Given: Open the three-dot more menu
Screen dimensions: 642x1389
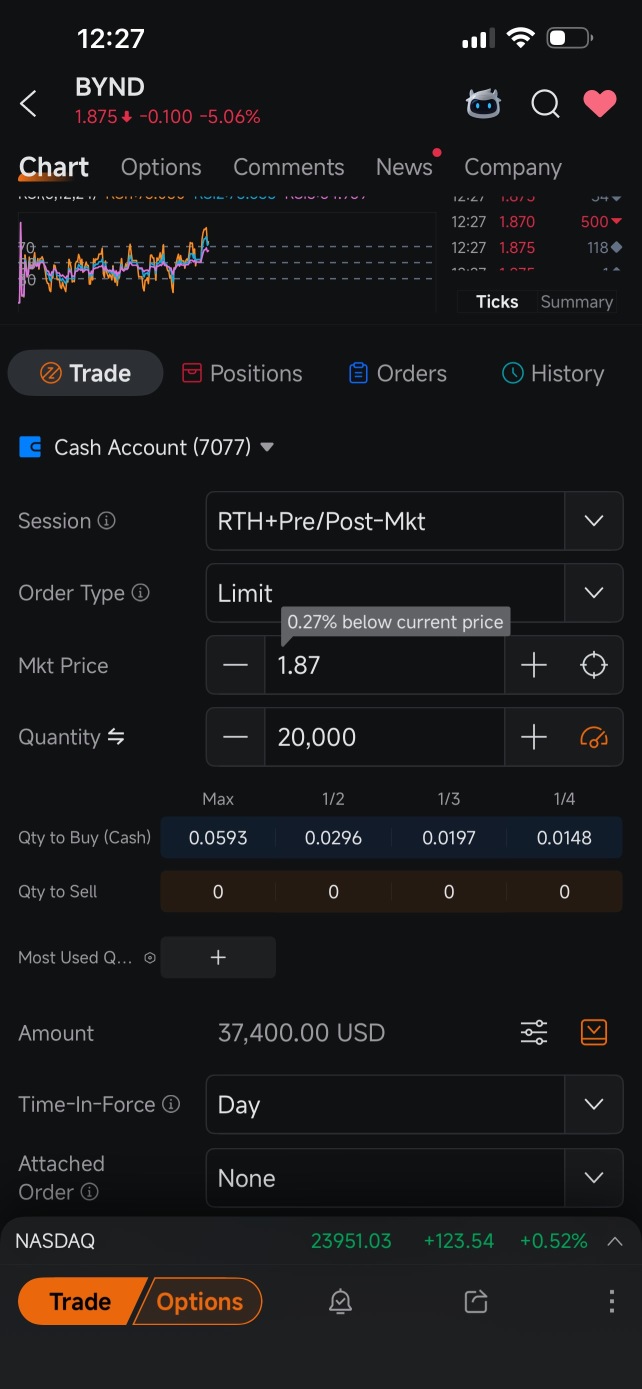Looking at the screenshot, I should point(611,1301).
